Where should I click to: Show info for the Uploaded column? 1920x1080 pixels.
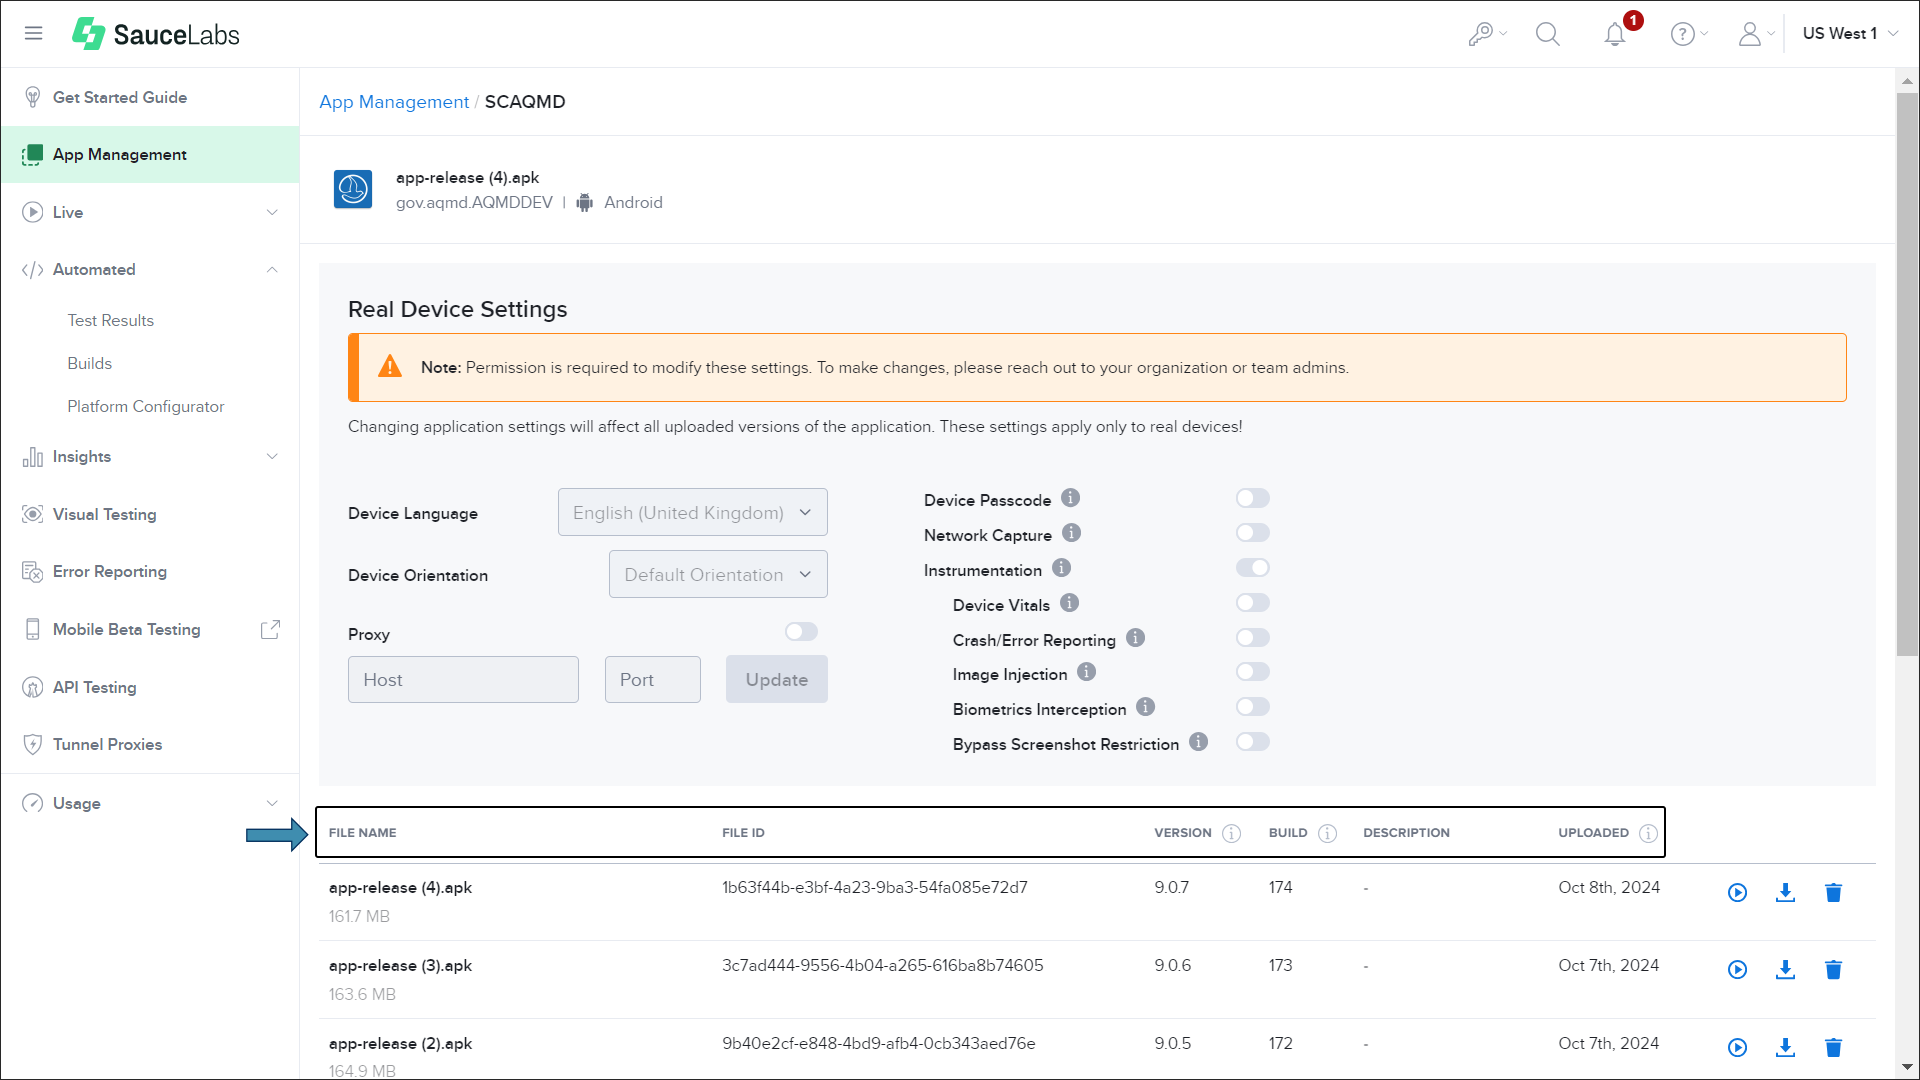click(x=1648, y=834)
